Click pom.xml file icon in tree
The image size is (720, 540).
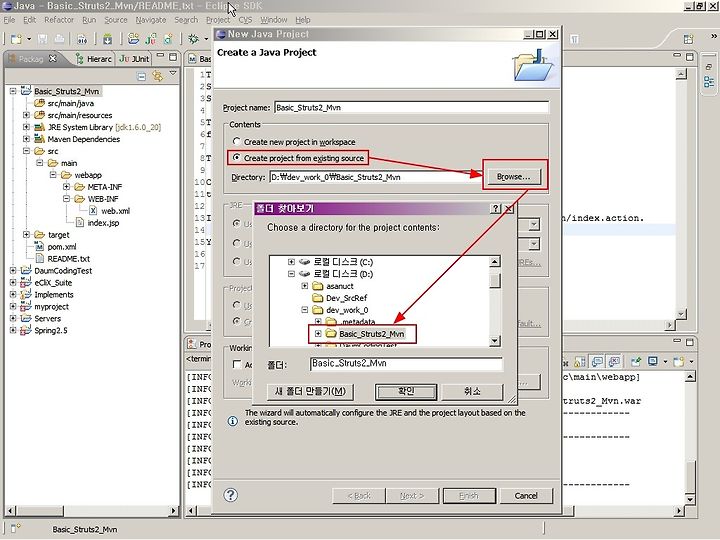[40, 247]
